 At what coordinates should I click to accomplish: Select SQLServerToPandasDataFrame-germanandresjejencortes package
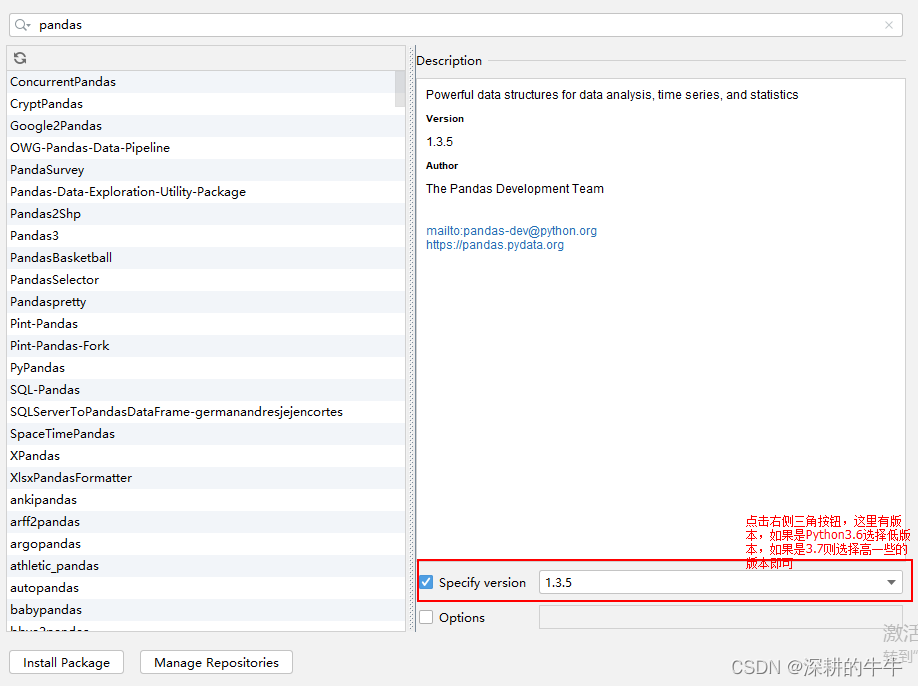coord(206,412)
